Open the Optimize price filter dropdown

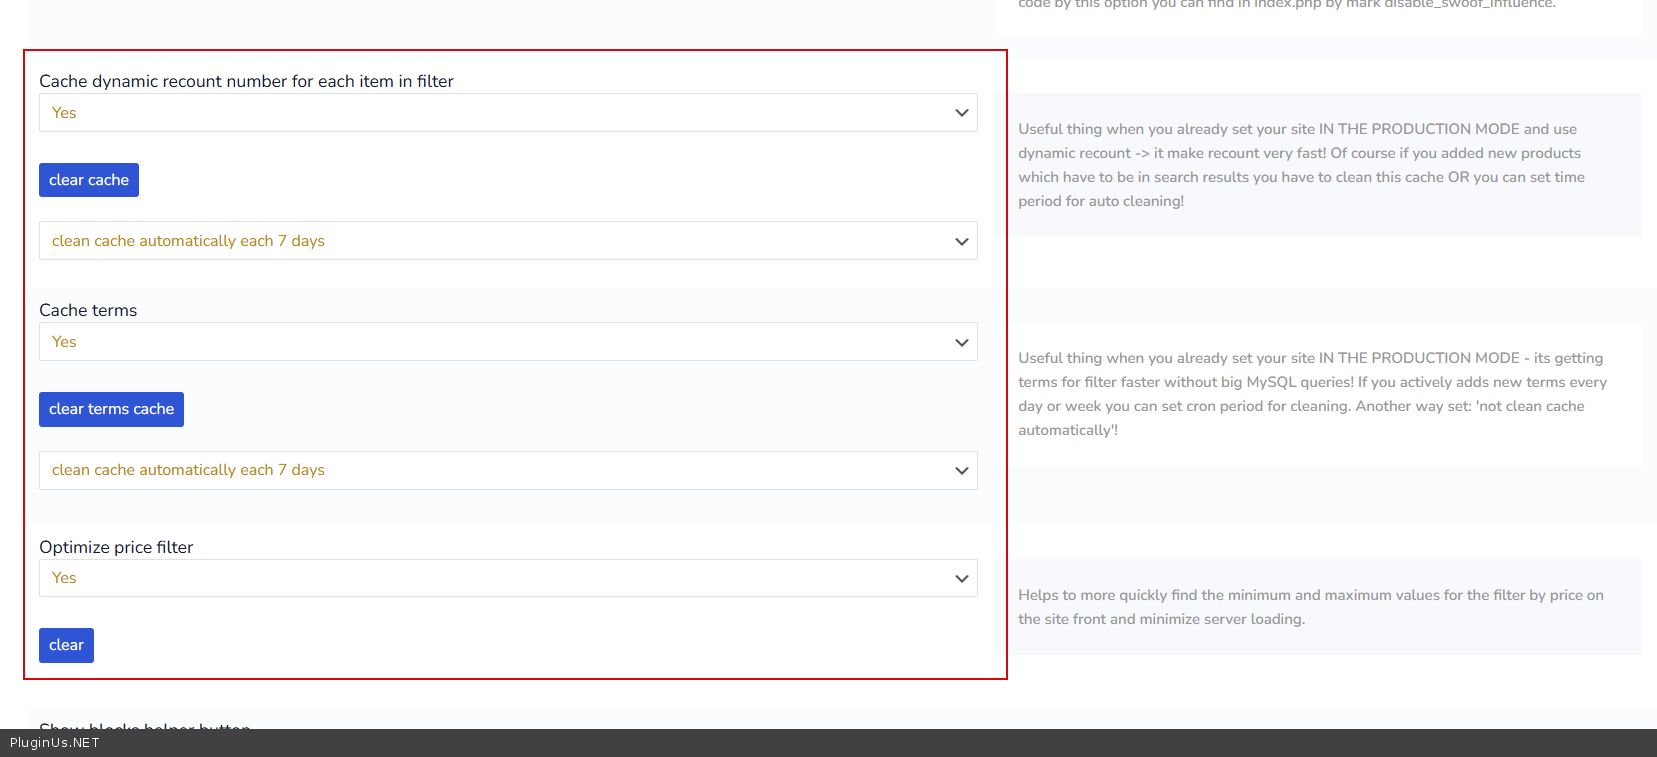coord(508,578)
